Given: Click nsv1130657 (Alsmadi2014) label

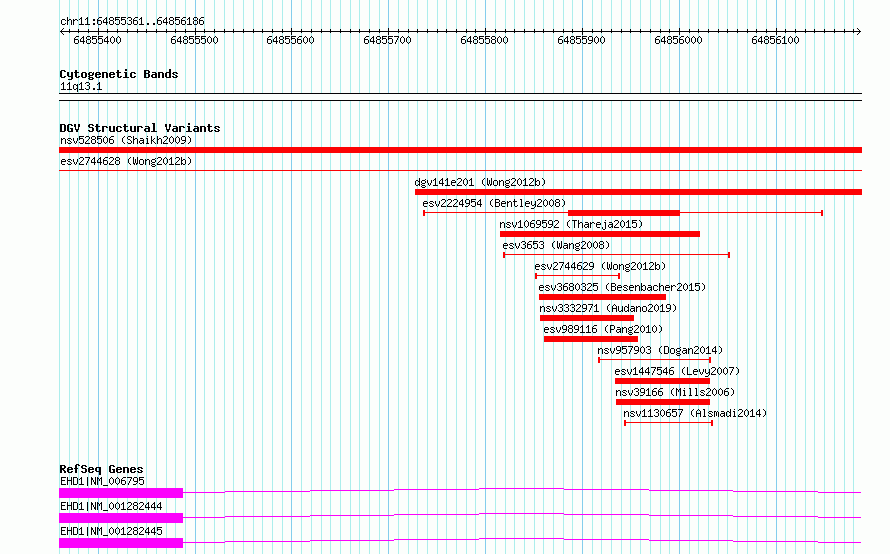Looking at the screenshot, I should click(695, 413).
